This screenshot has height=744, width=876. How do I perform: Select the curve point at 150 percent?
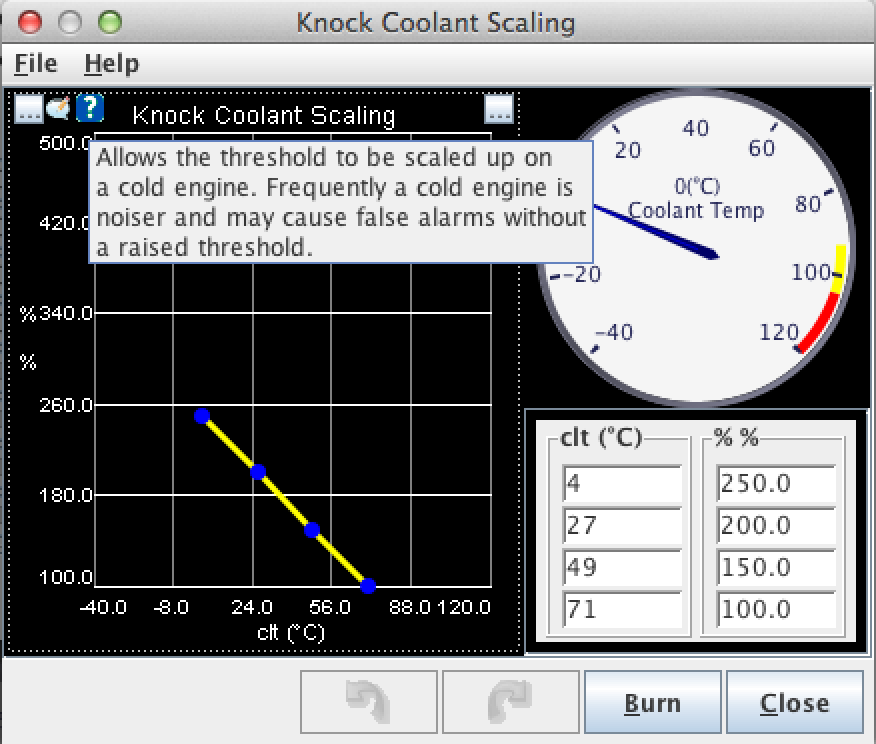[x=312, y=530]
